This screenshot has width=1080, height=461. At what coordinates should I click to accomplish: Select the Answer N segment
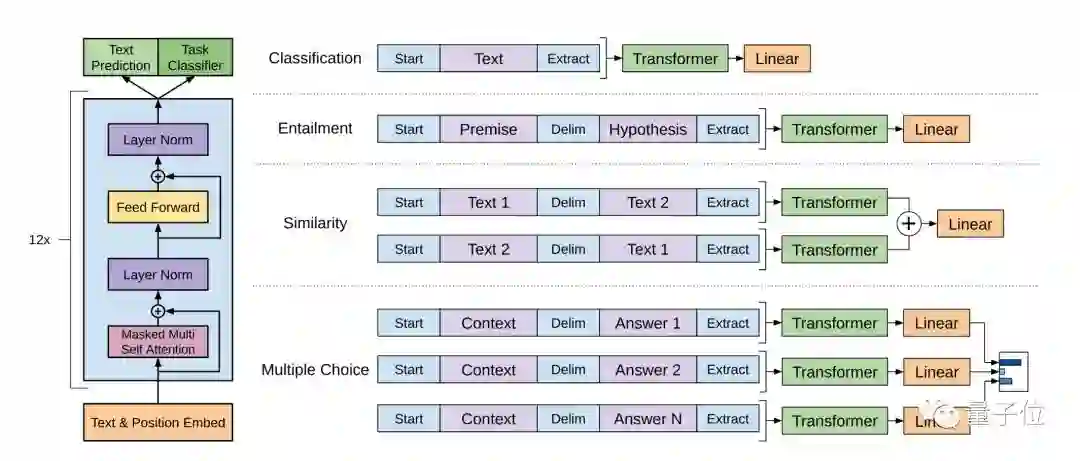point(648,419)
